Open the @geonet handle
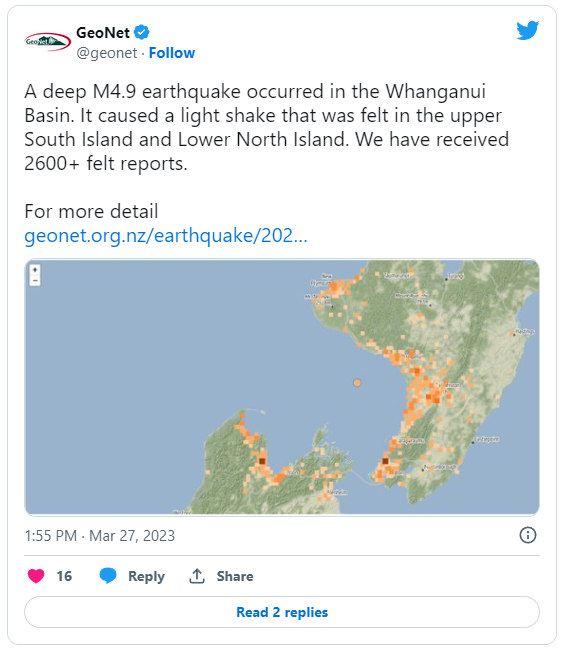The width and height of the screenshot is (563, 651). (106, 53)
